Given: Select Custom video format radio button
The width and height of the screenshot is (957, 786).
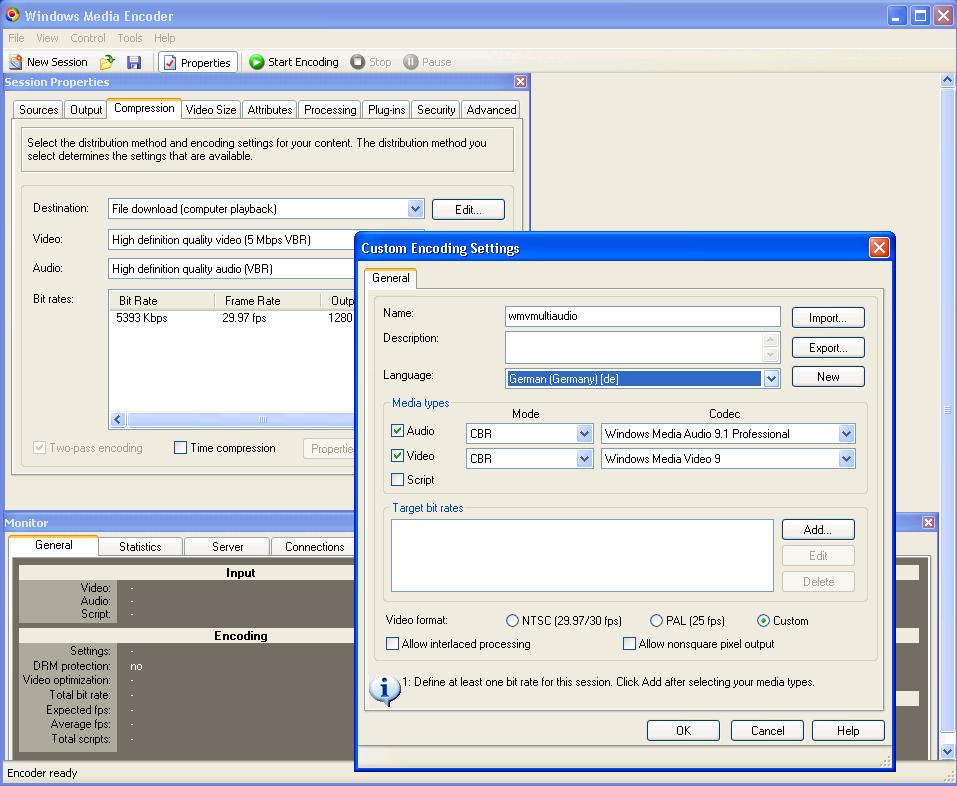Looking at the screenshot, I should tap(764, 621).
